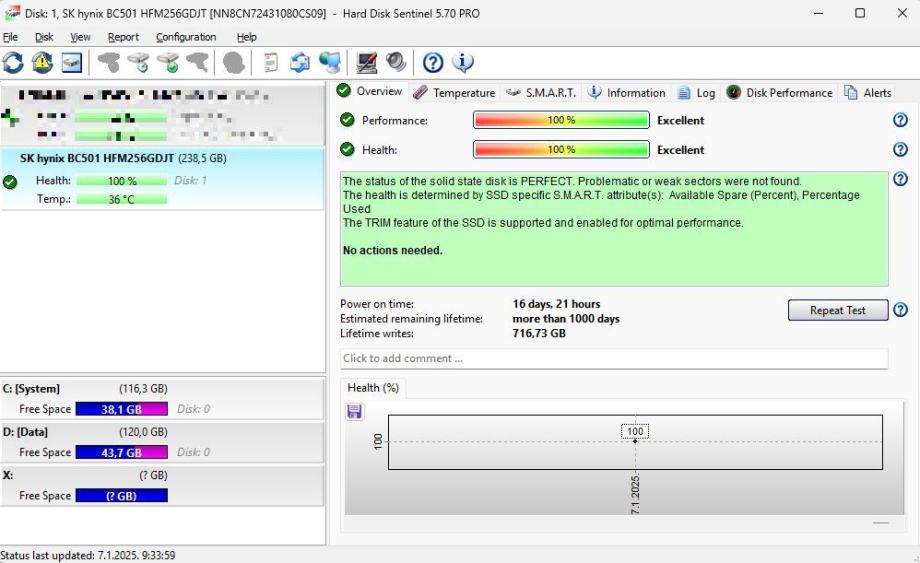920x563 pixels.
Task: Click the disk with clock badge icon
Action: pyautogui.click(x=139, y=62)
